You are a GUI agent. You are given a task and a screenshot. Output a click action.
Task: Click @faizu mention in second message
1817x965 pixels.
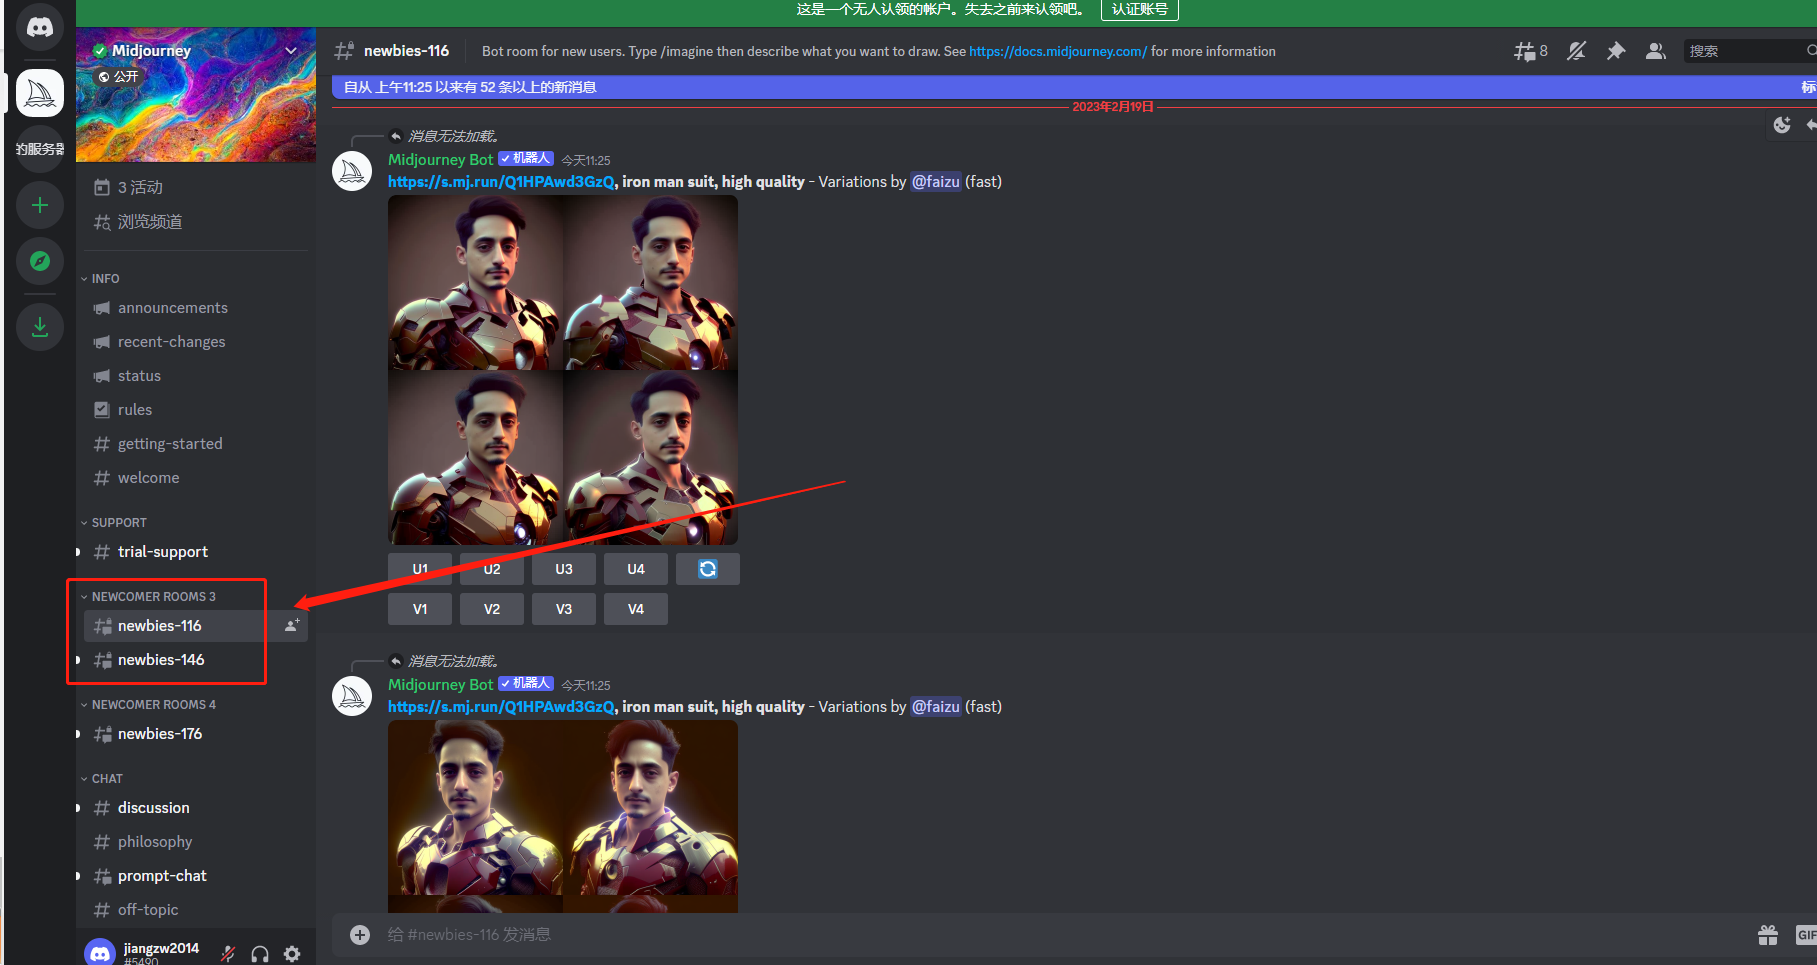tap(936, 707)
